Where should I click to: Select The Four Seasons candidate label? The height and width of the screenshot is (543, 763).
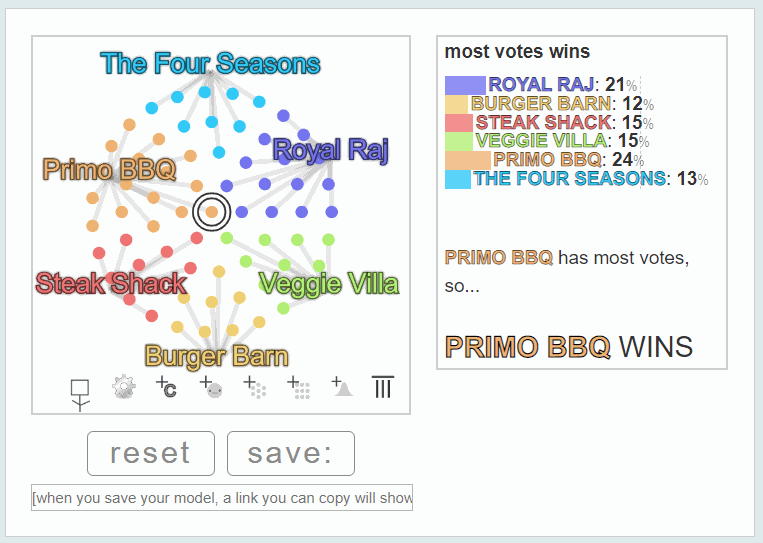(210, 63)
